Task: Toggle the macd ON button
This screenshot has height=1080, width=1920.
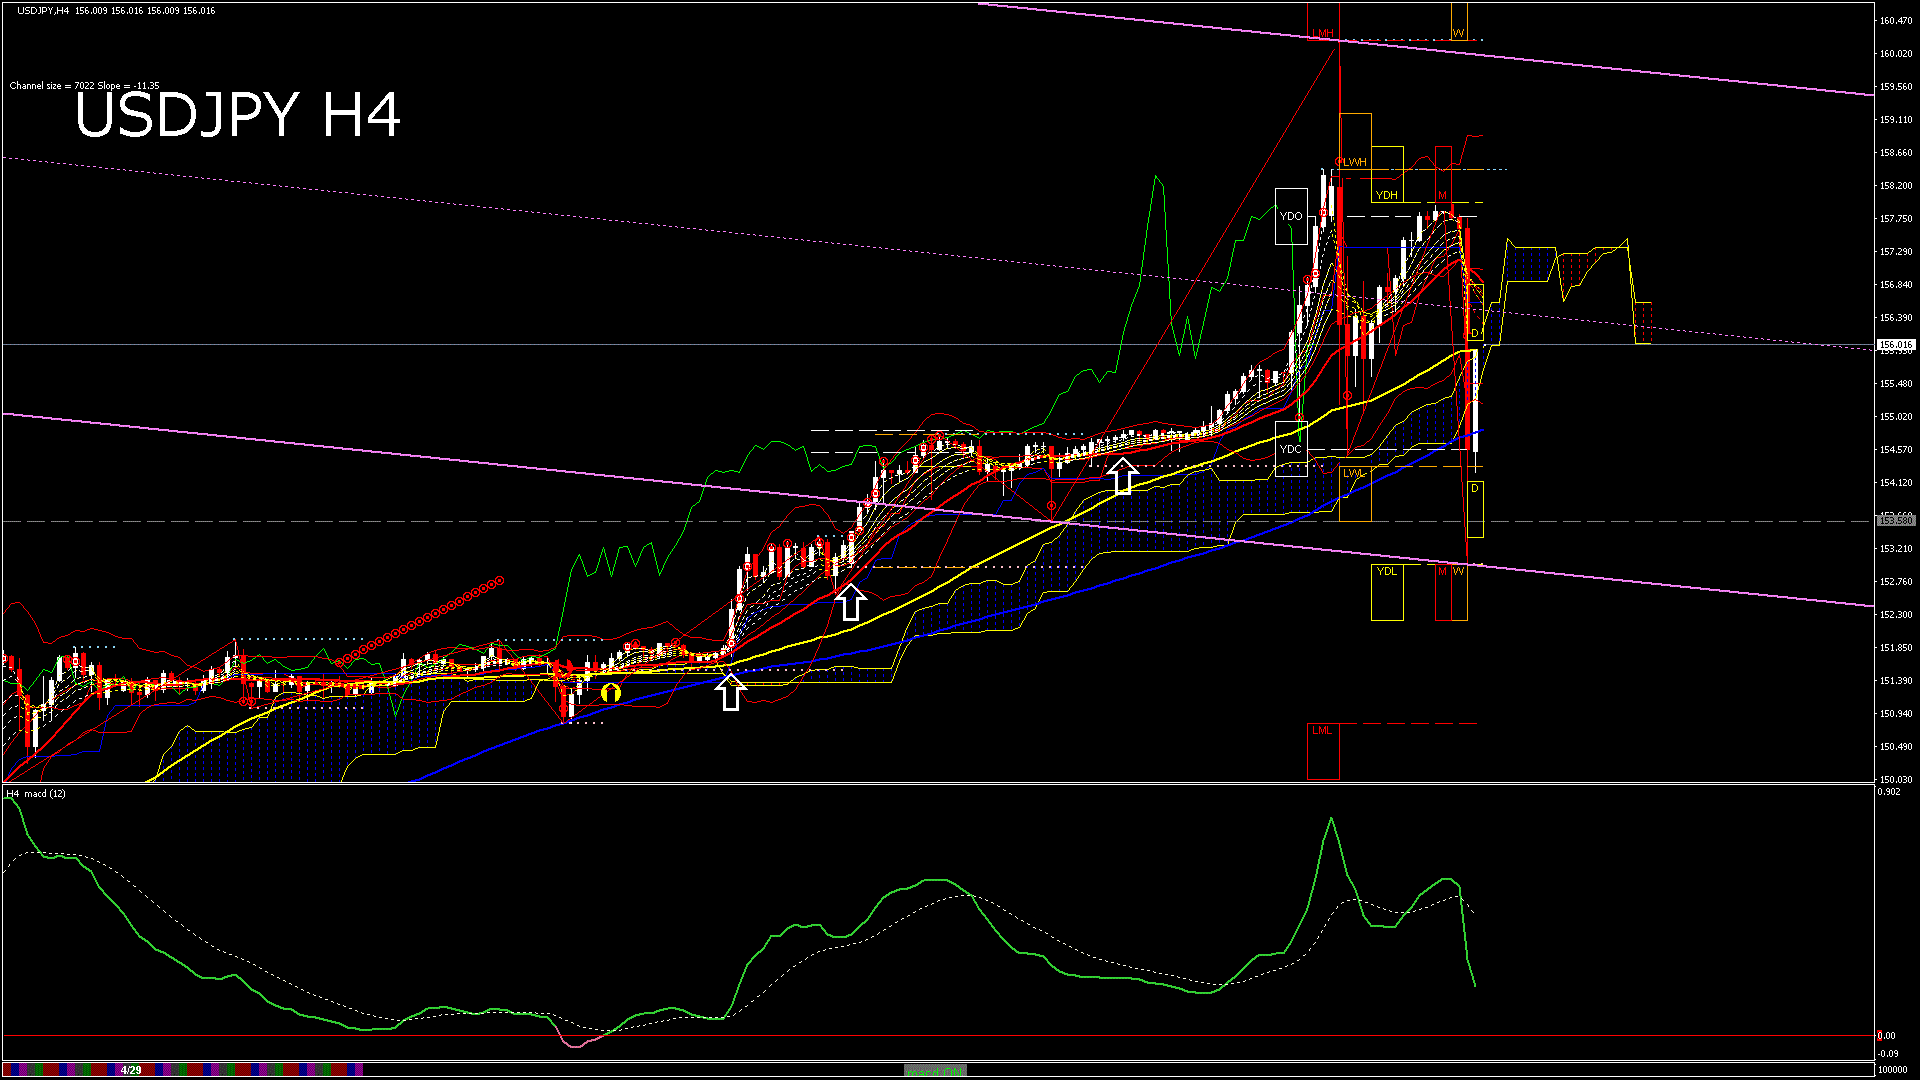Action: coord(935,1071)
